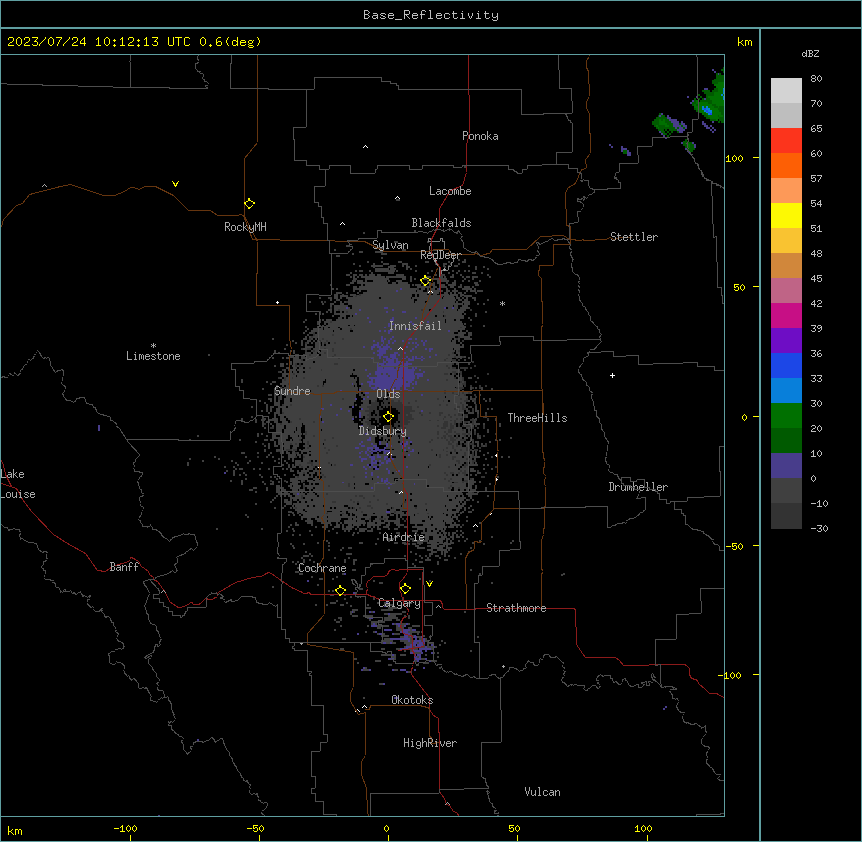Click the dBZ legend heading
This screenshot has height=842, width=862.
pyautogui.click(x=810, y=53)
